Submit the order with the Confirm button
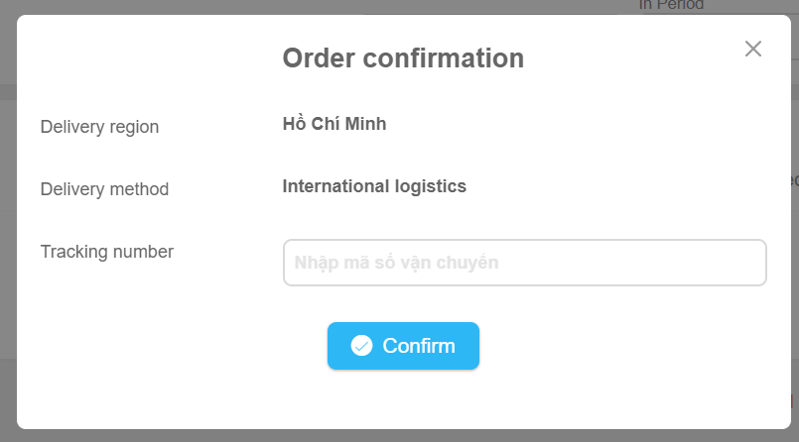The width and height of the screenshot is (799, 442). [x=403, y=346]
